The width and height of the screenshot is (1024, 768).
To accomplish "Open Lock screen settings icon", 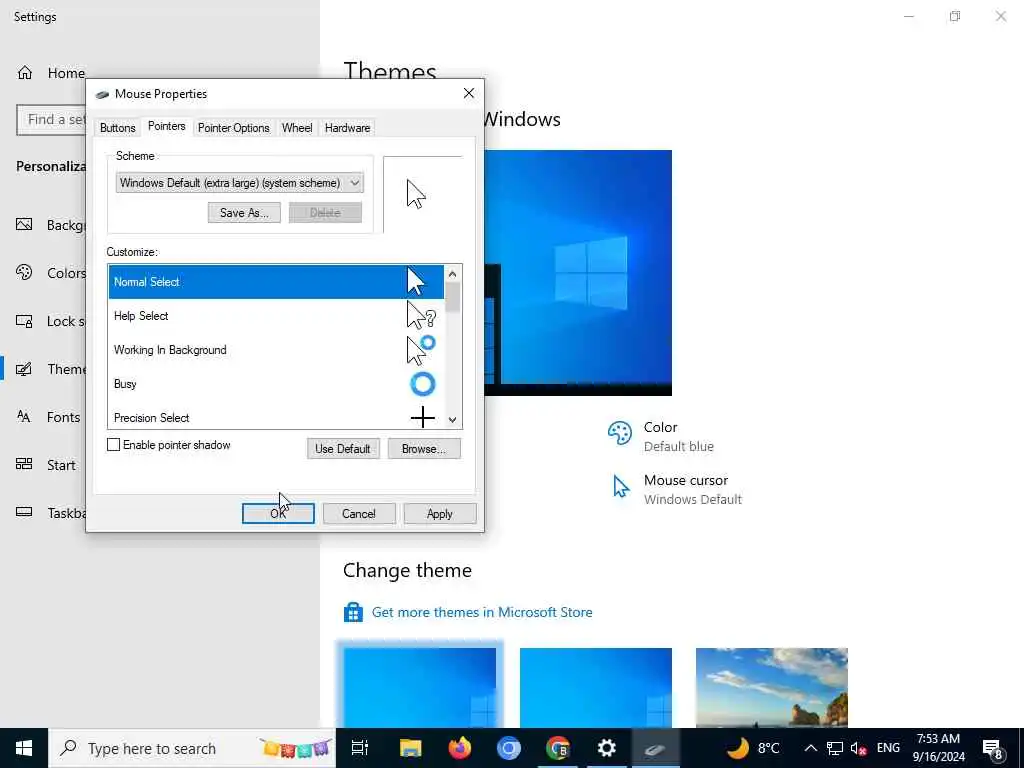I will click(24, 321).
